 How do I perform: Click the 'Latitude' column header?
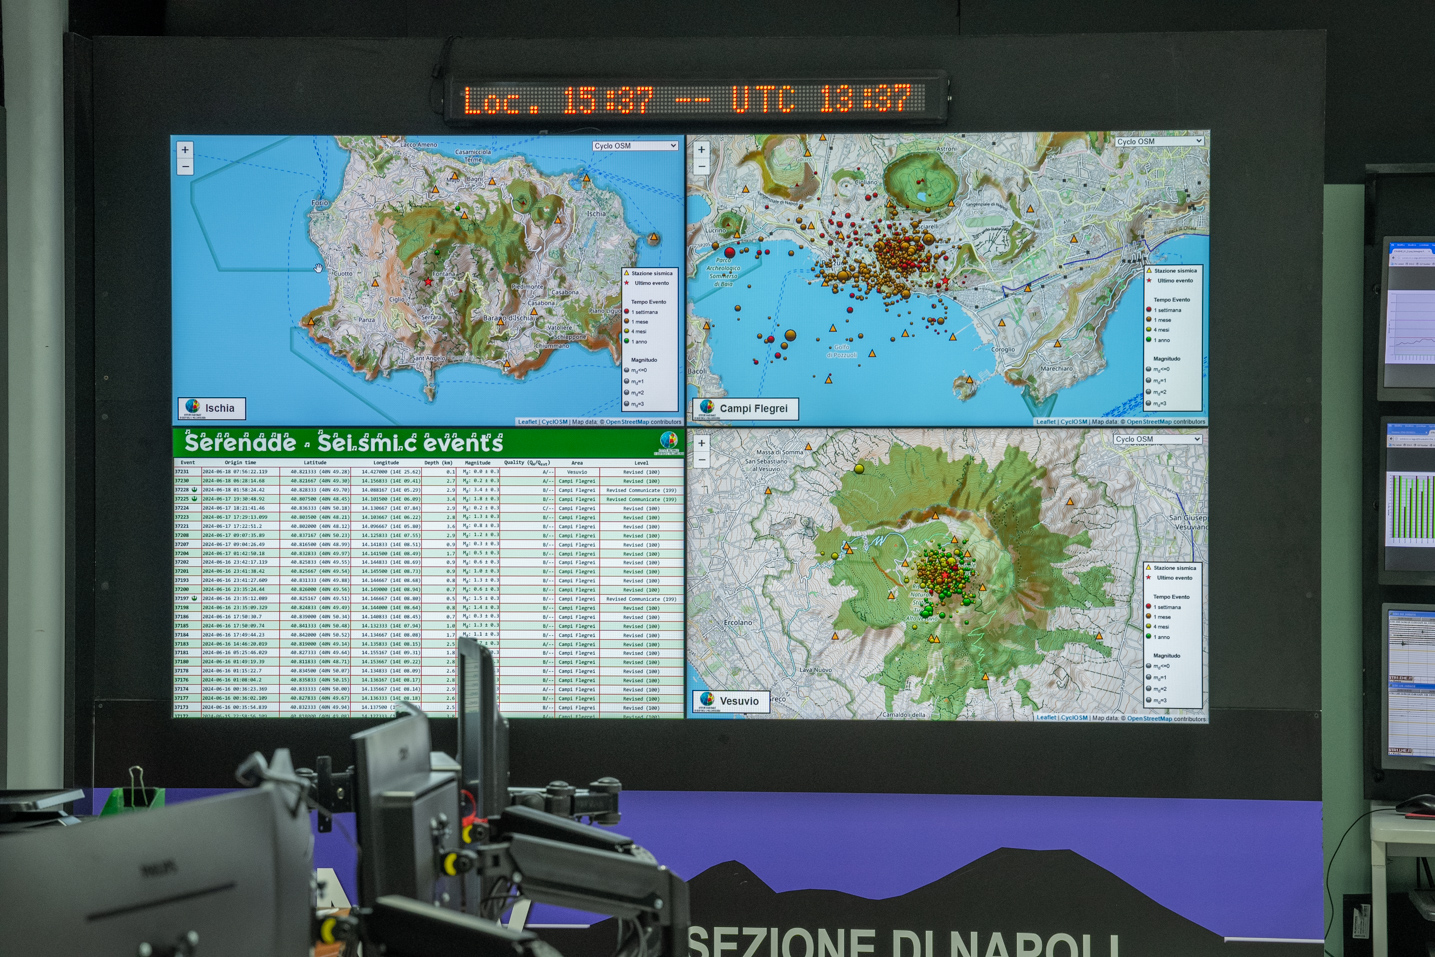click(x=315, y=463)
